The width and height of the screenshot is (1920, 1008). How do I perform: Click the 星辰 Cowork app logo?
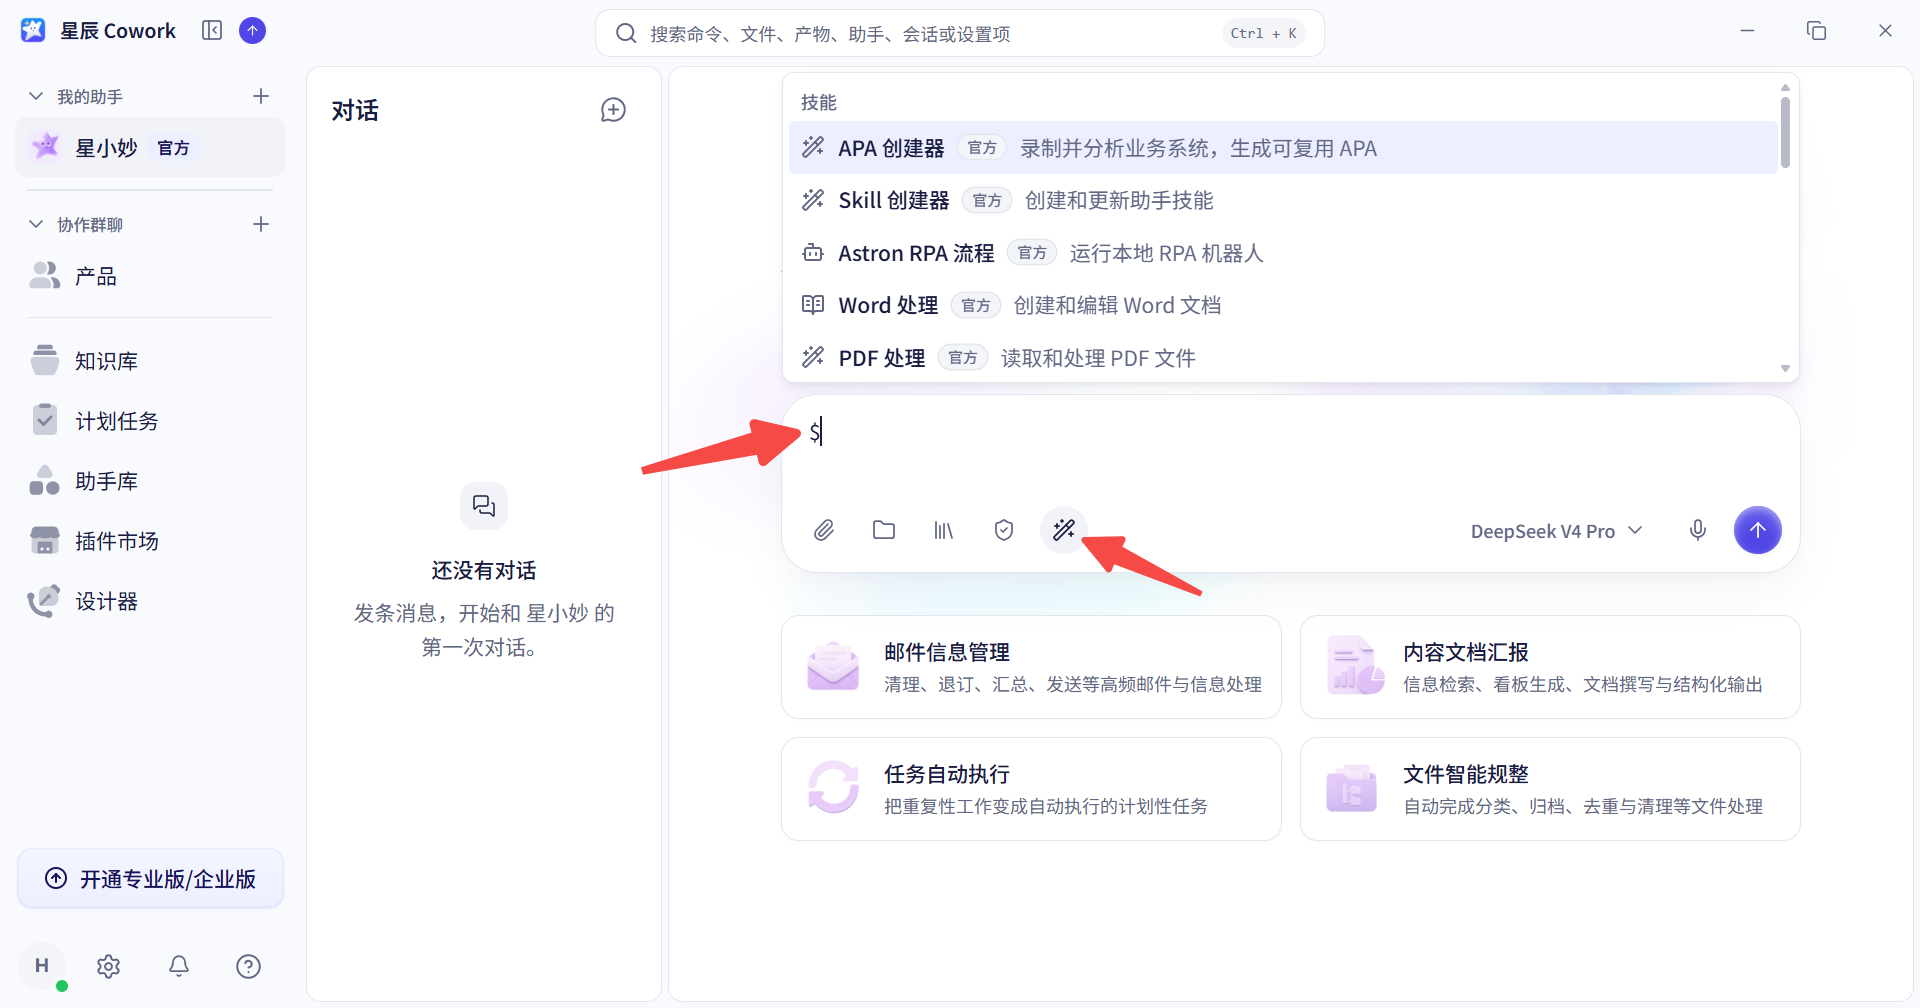(33, 31)
